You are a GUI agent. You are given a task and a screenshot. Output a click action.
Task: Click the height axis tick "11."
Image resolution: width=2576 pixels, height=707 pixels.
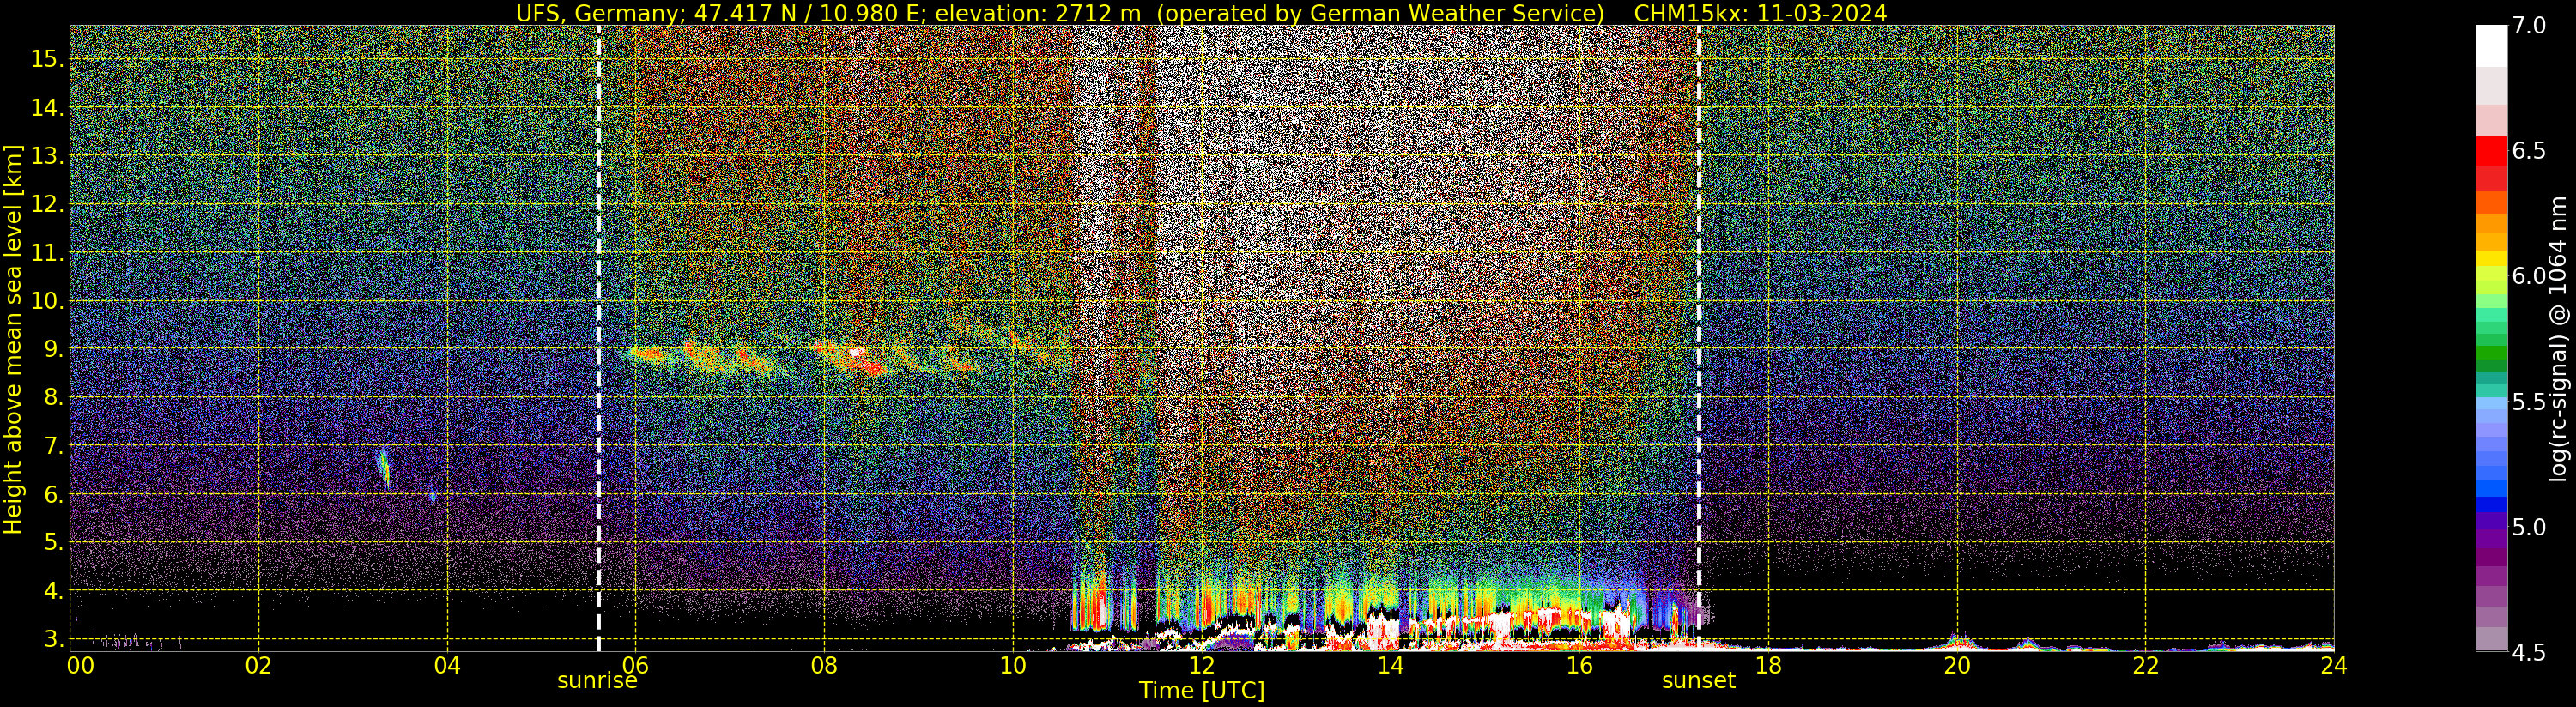[47, 253]
